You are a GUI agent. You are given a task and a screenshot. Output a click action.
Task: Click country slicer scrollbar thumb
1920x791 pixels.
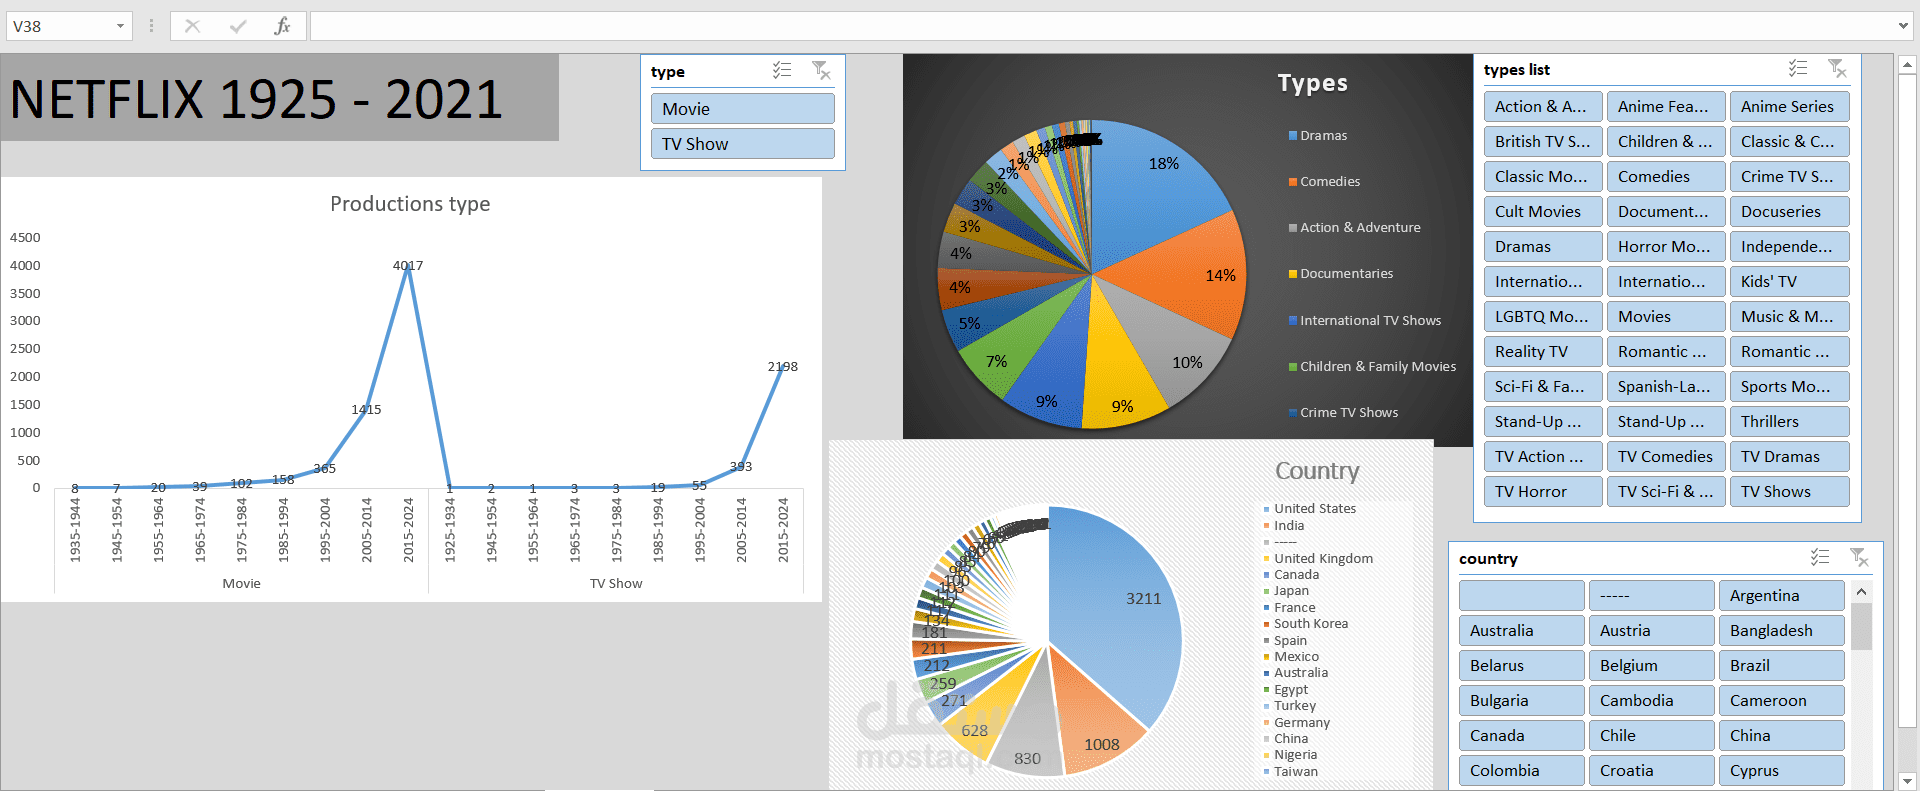click(1861, 627)
